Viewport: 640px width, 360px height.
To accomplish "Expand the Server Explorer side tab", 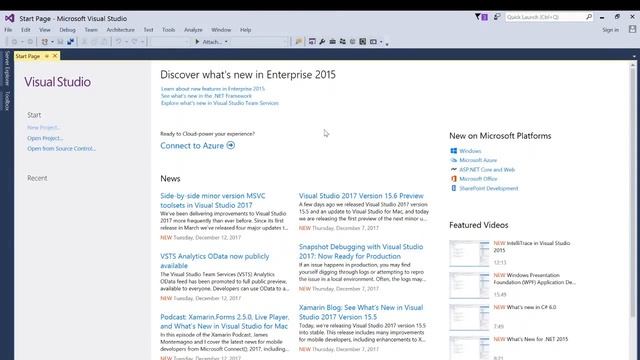I will click(7, 68).
